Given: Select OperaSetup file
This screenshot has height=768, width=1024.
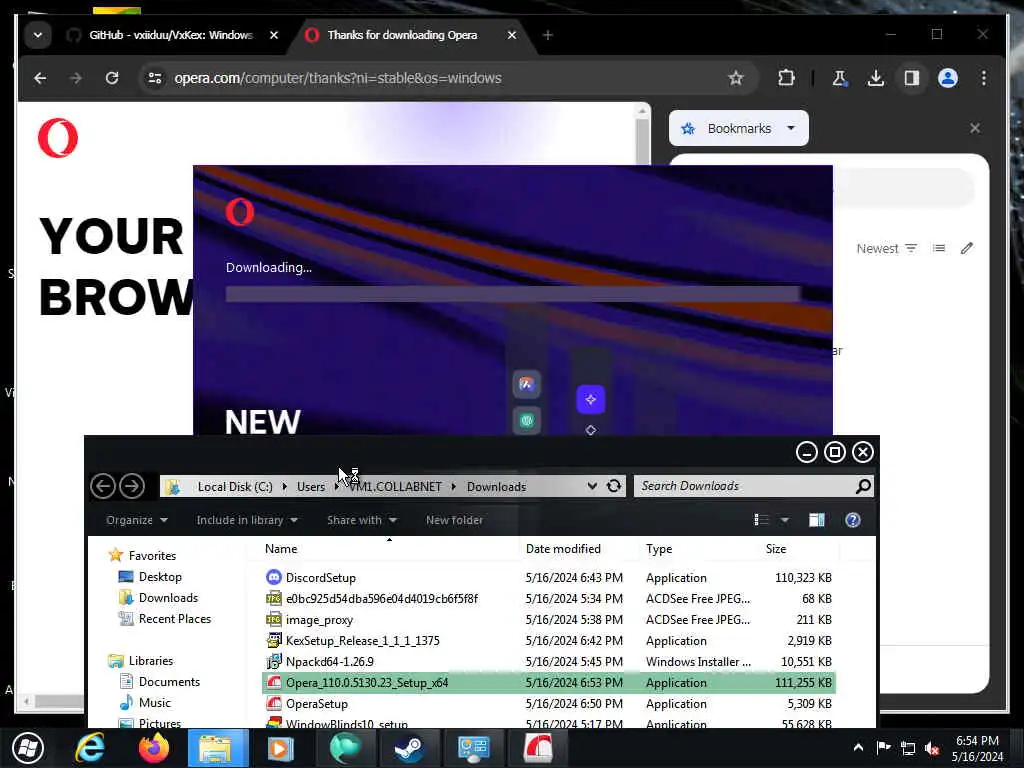Looking at the screenshot, I should click(x=547, y=704).
